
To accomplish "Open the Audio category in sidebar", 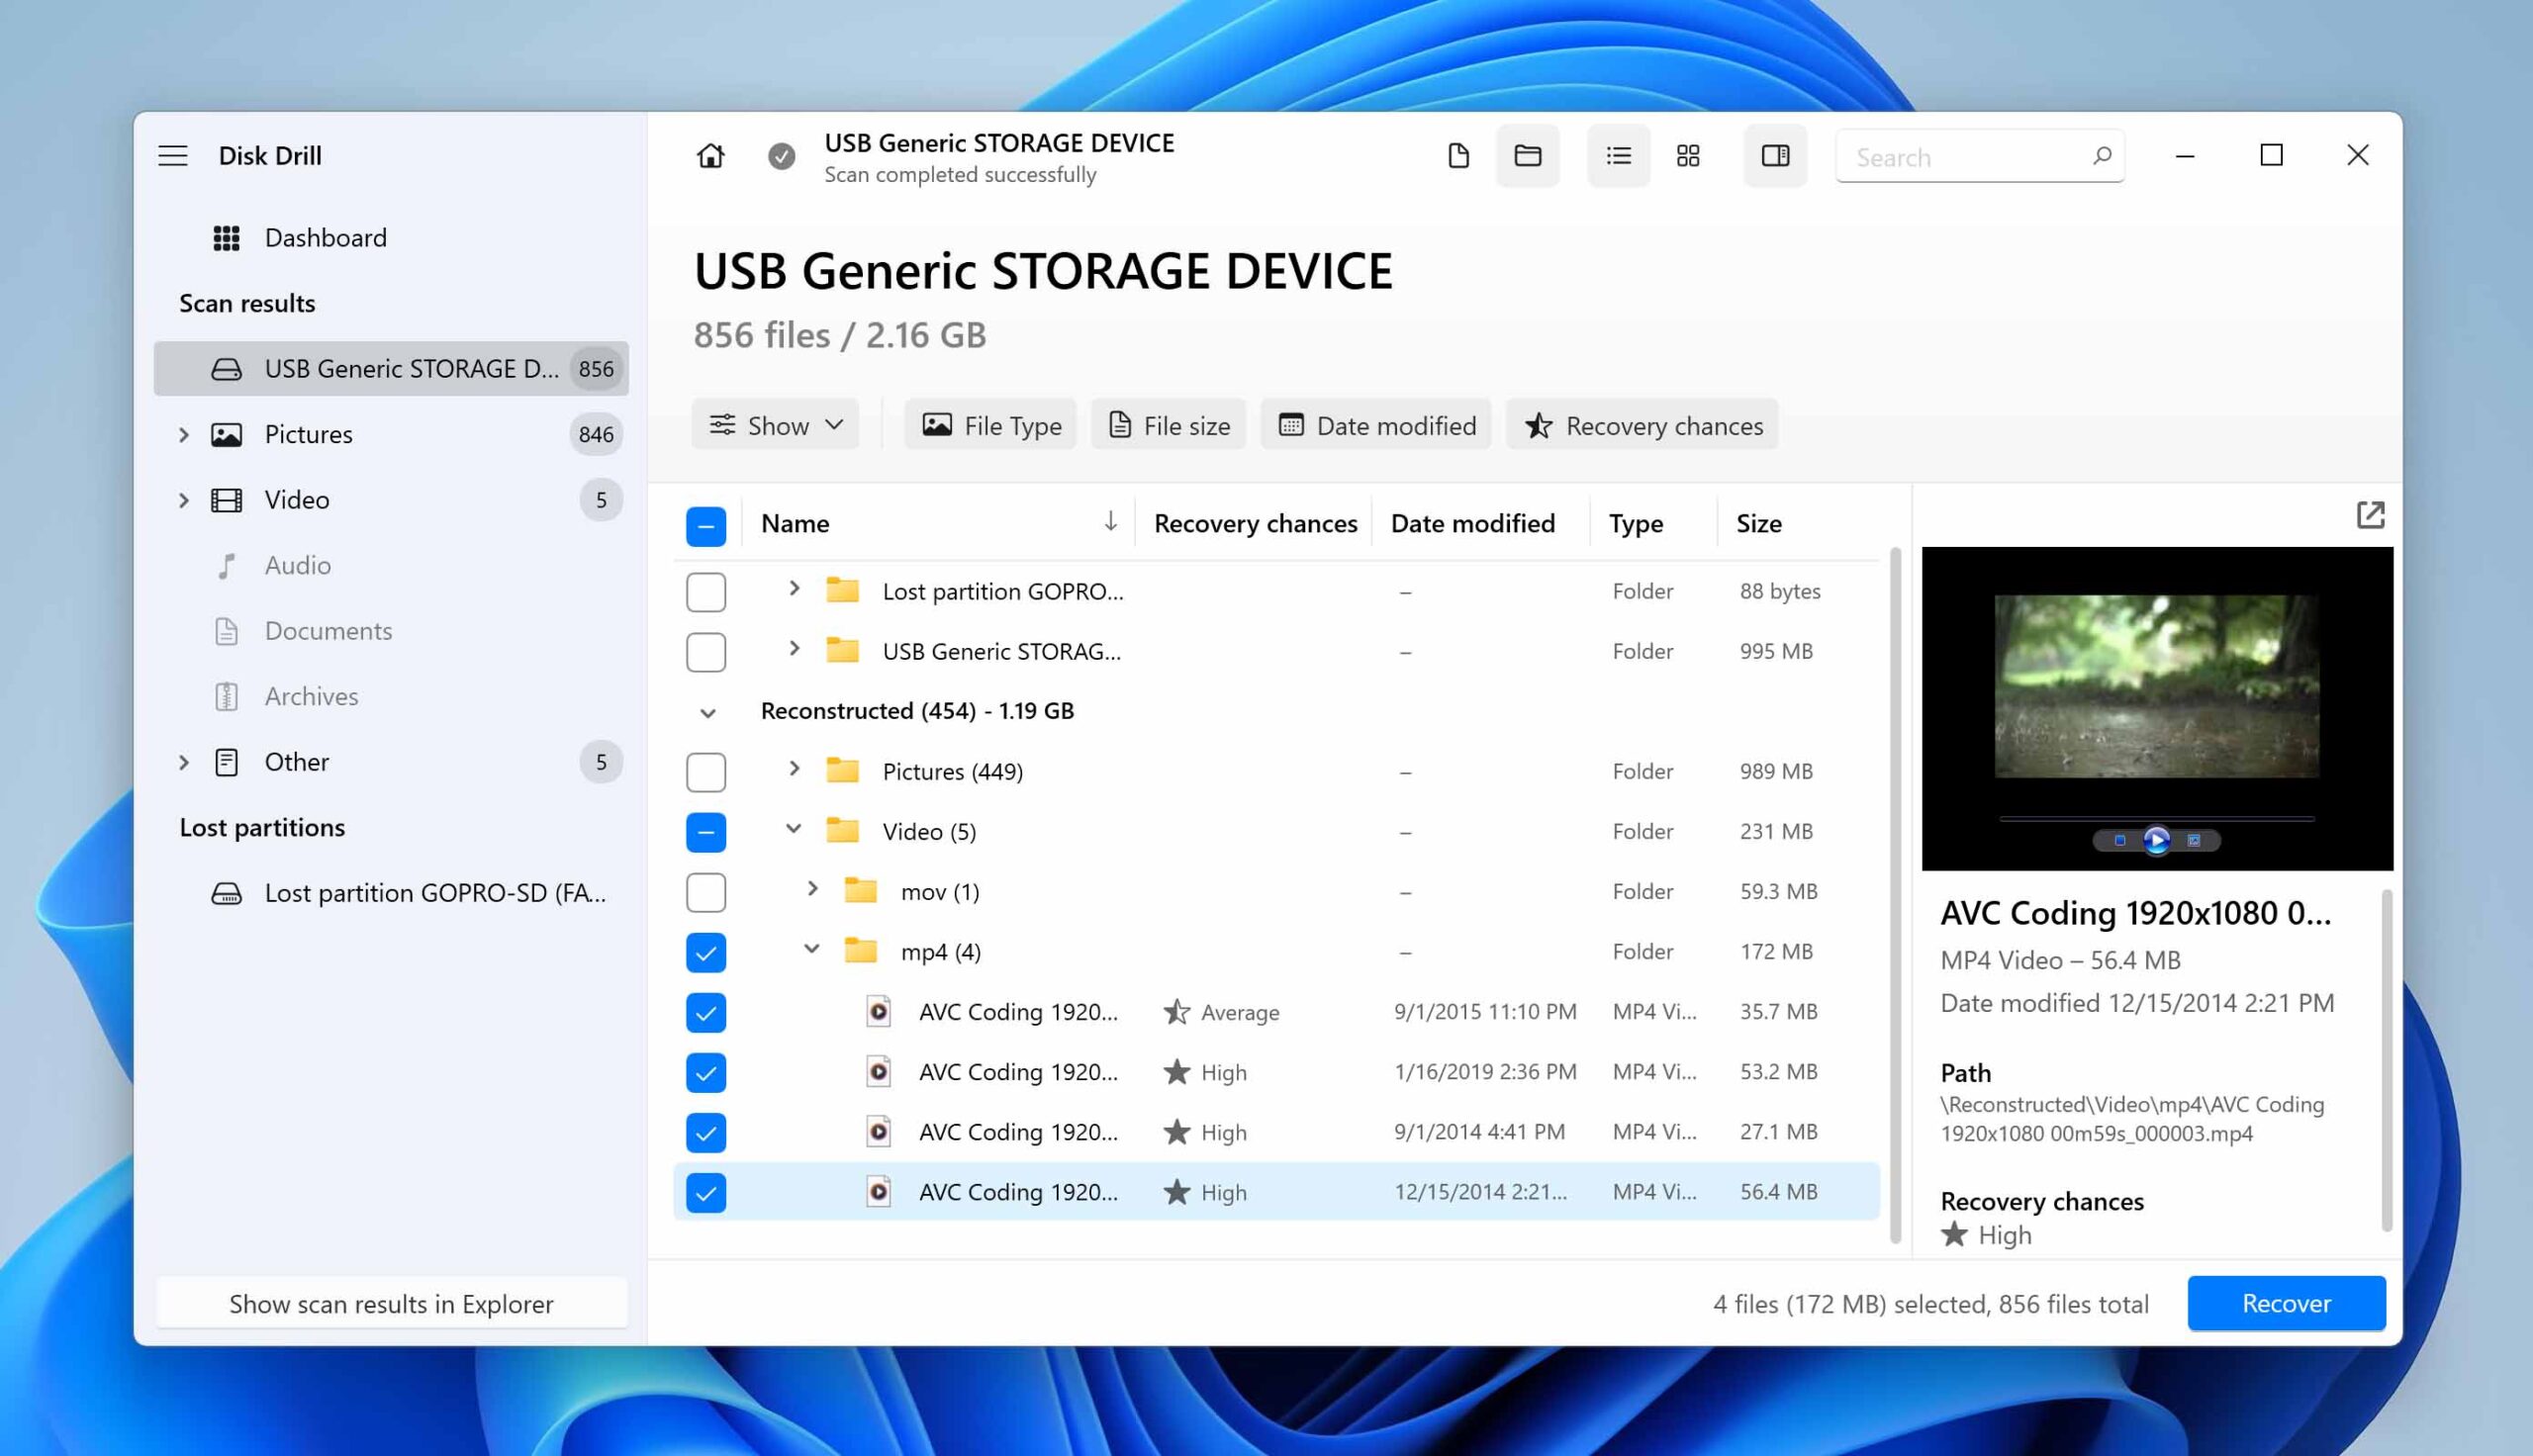I will (x=391, y=566).
